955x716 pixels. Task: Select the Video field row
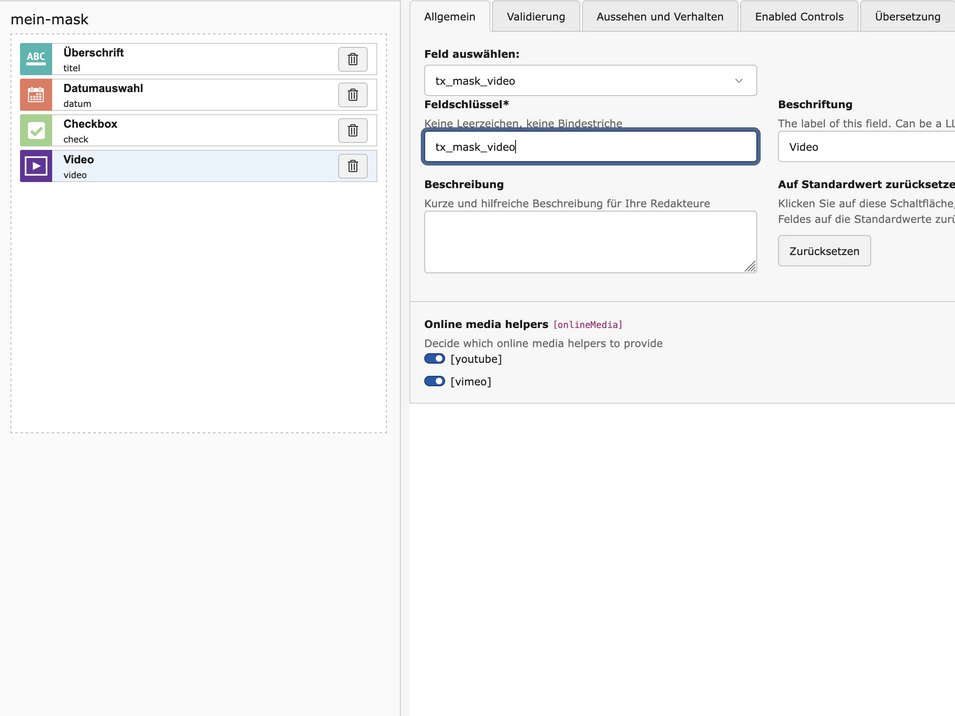click(199, 166)
